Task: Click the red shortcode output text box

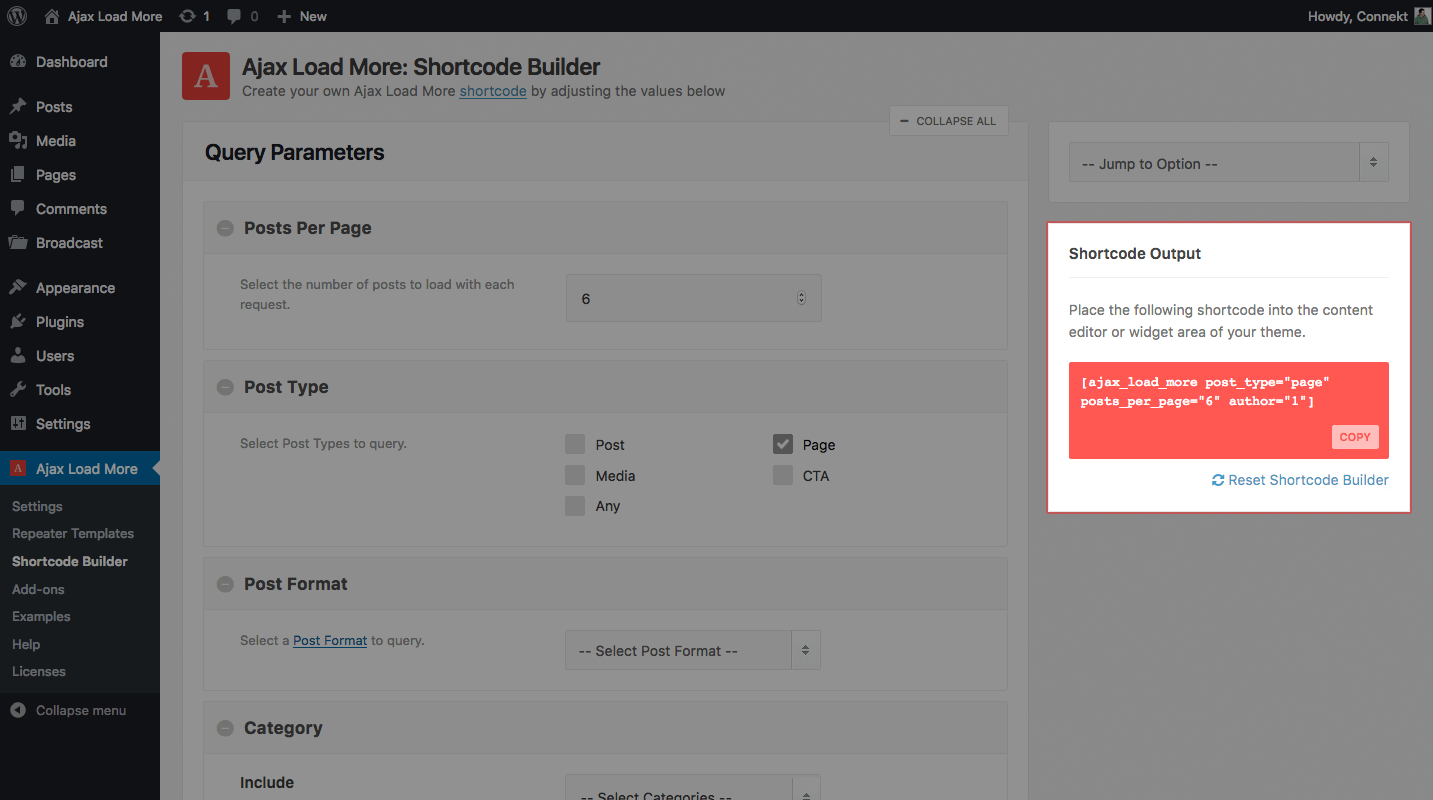Action: [x=1229, y=410]
